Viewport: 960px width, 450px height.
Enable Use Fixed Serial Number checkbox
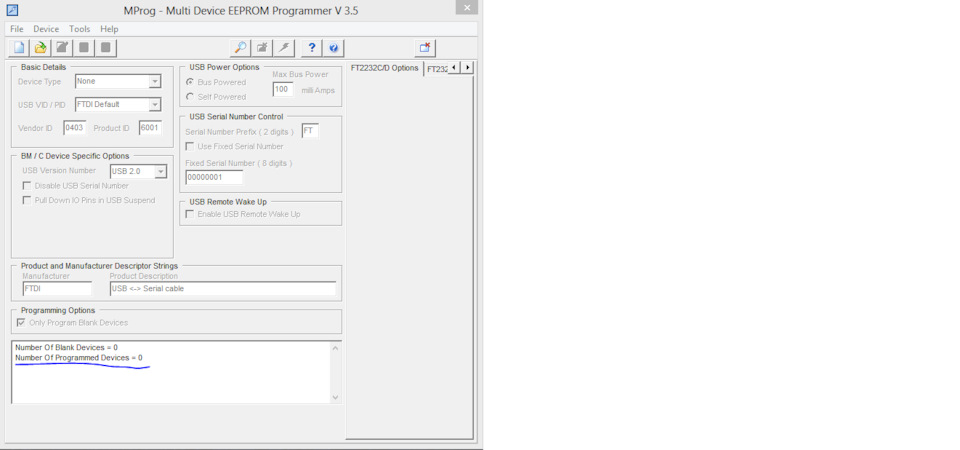(190, 146)
